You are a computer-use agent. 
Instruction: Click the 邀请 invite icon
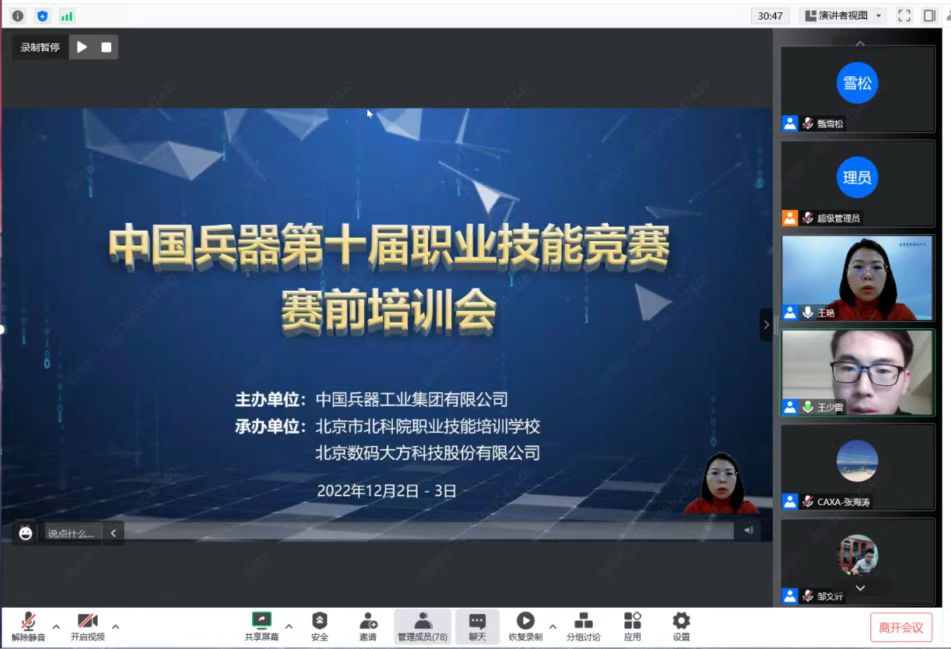click(368, 625)
